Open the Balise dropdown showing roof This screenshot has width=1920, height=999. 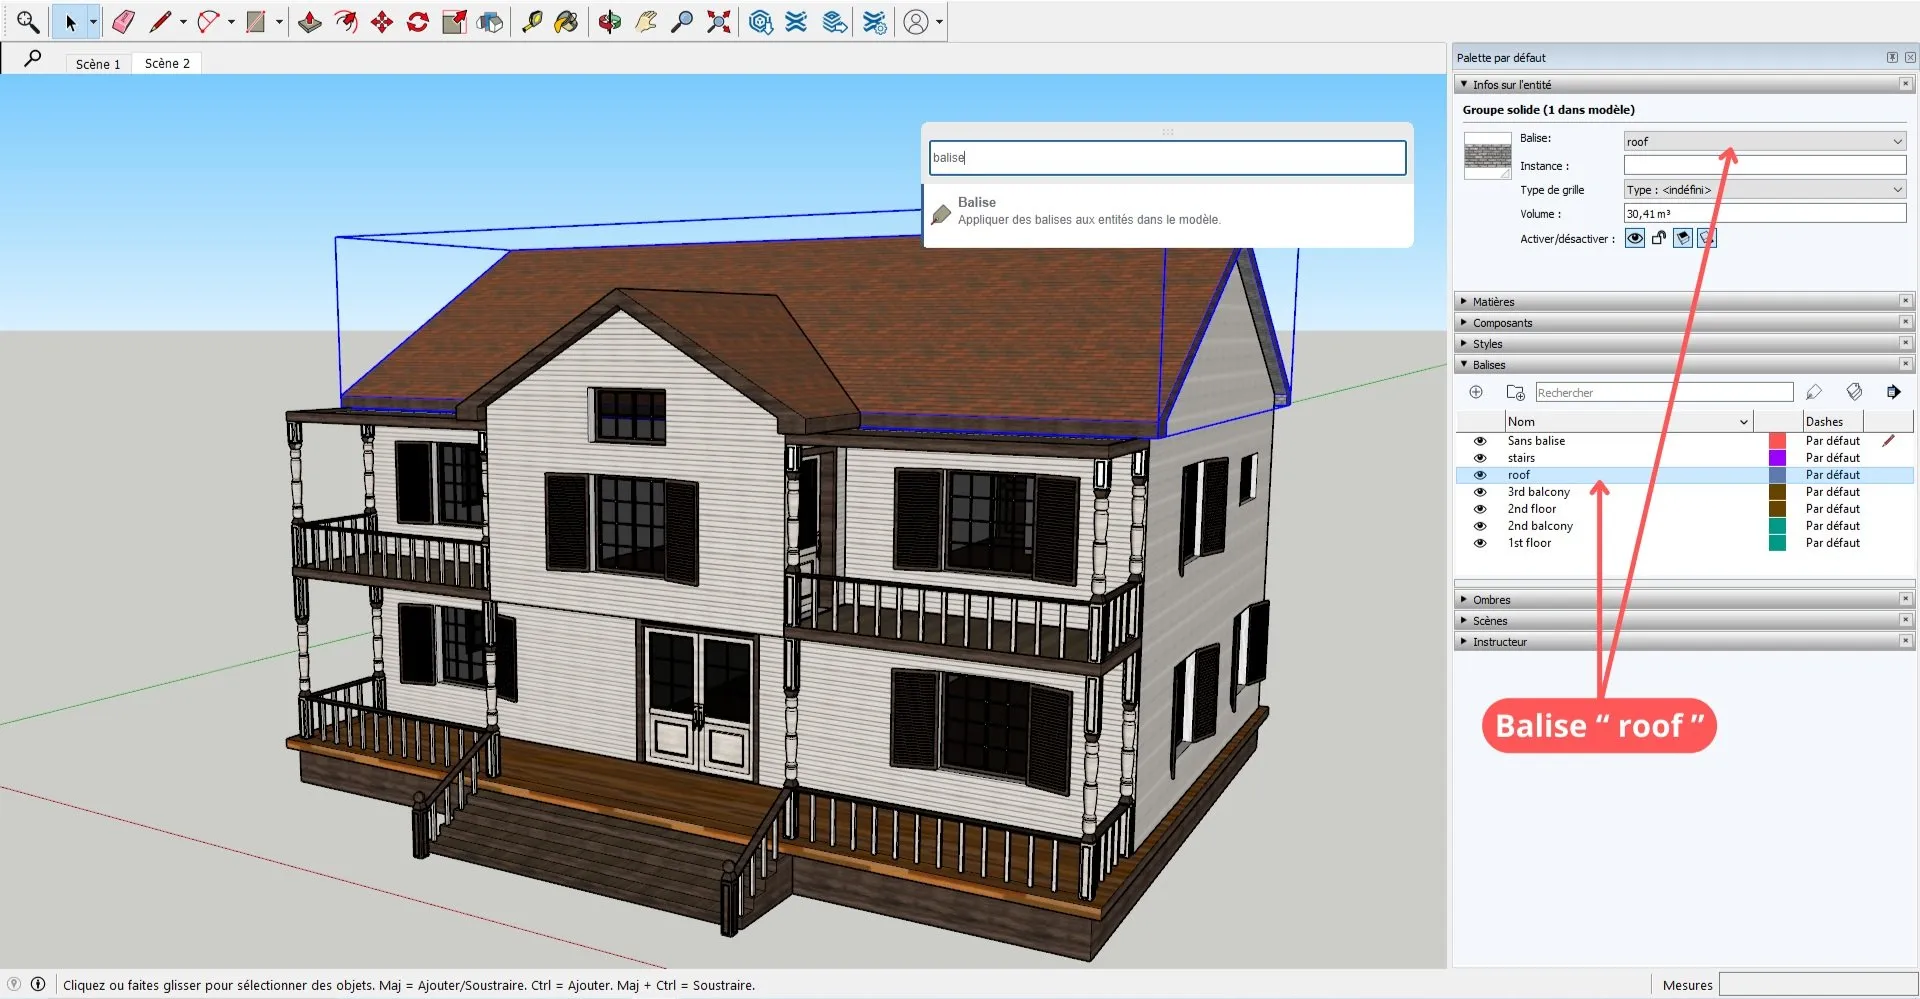click(x=1765, y=141)
